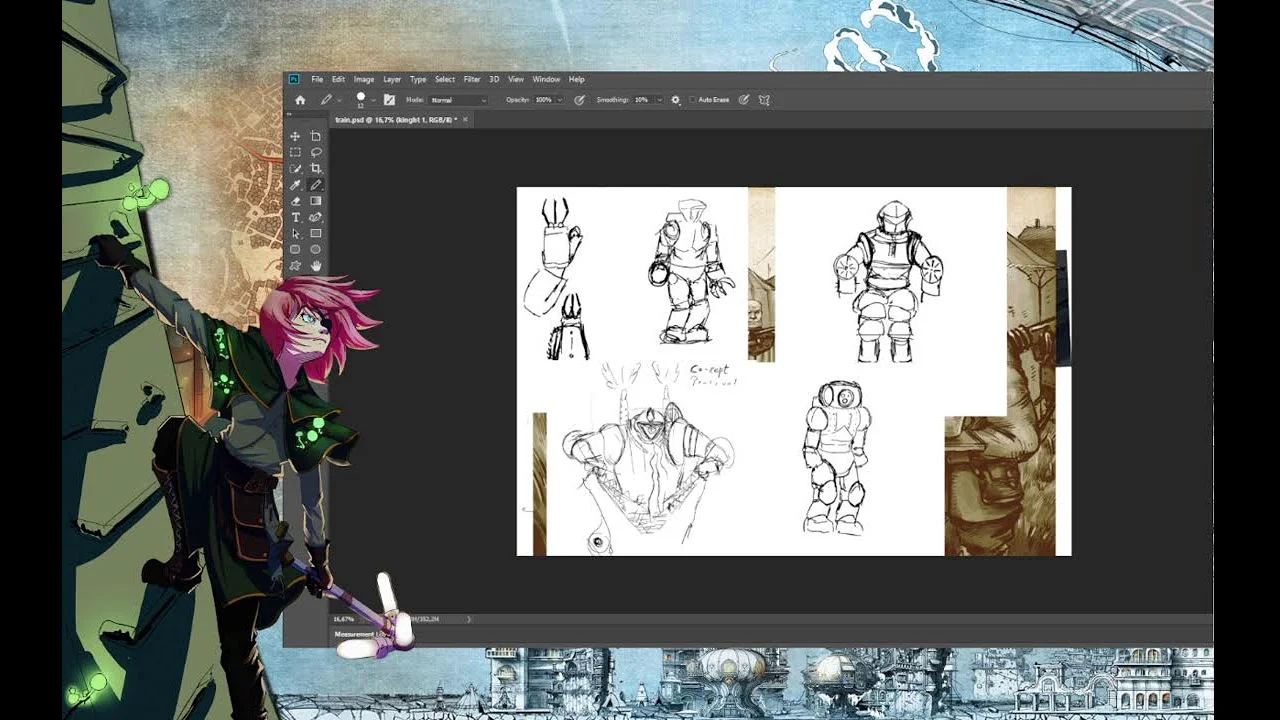Open smoothing options gear
The height and width of the screenshot is (720, 1280).
point(676,100)
